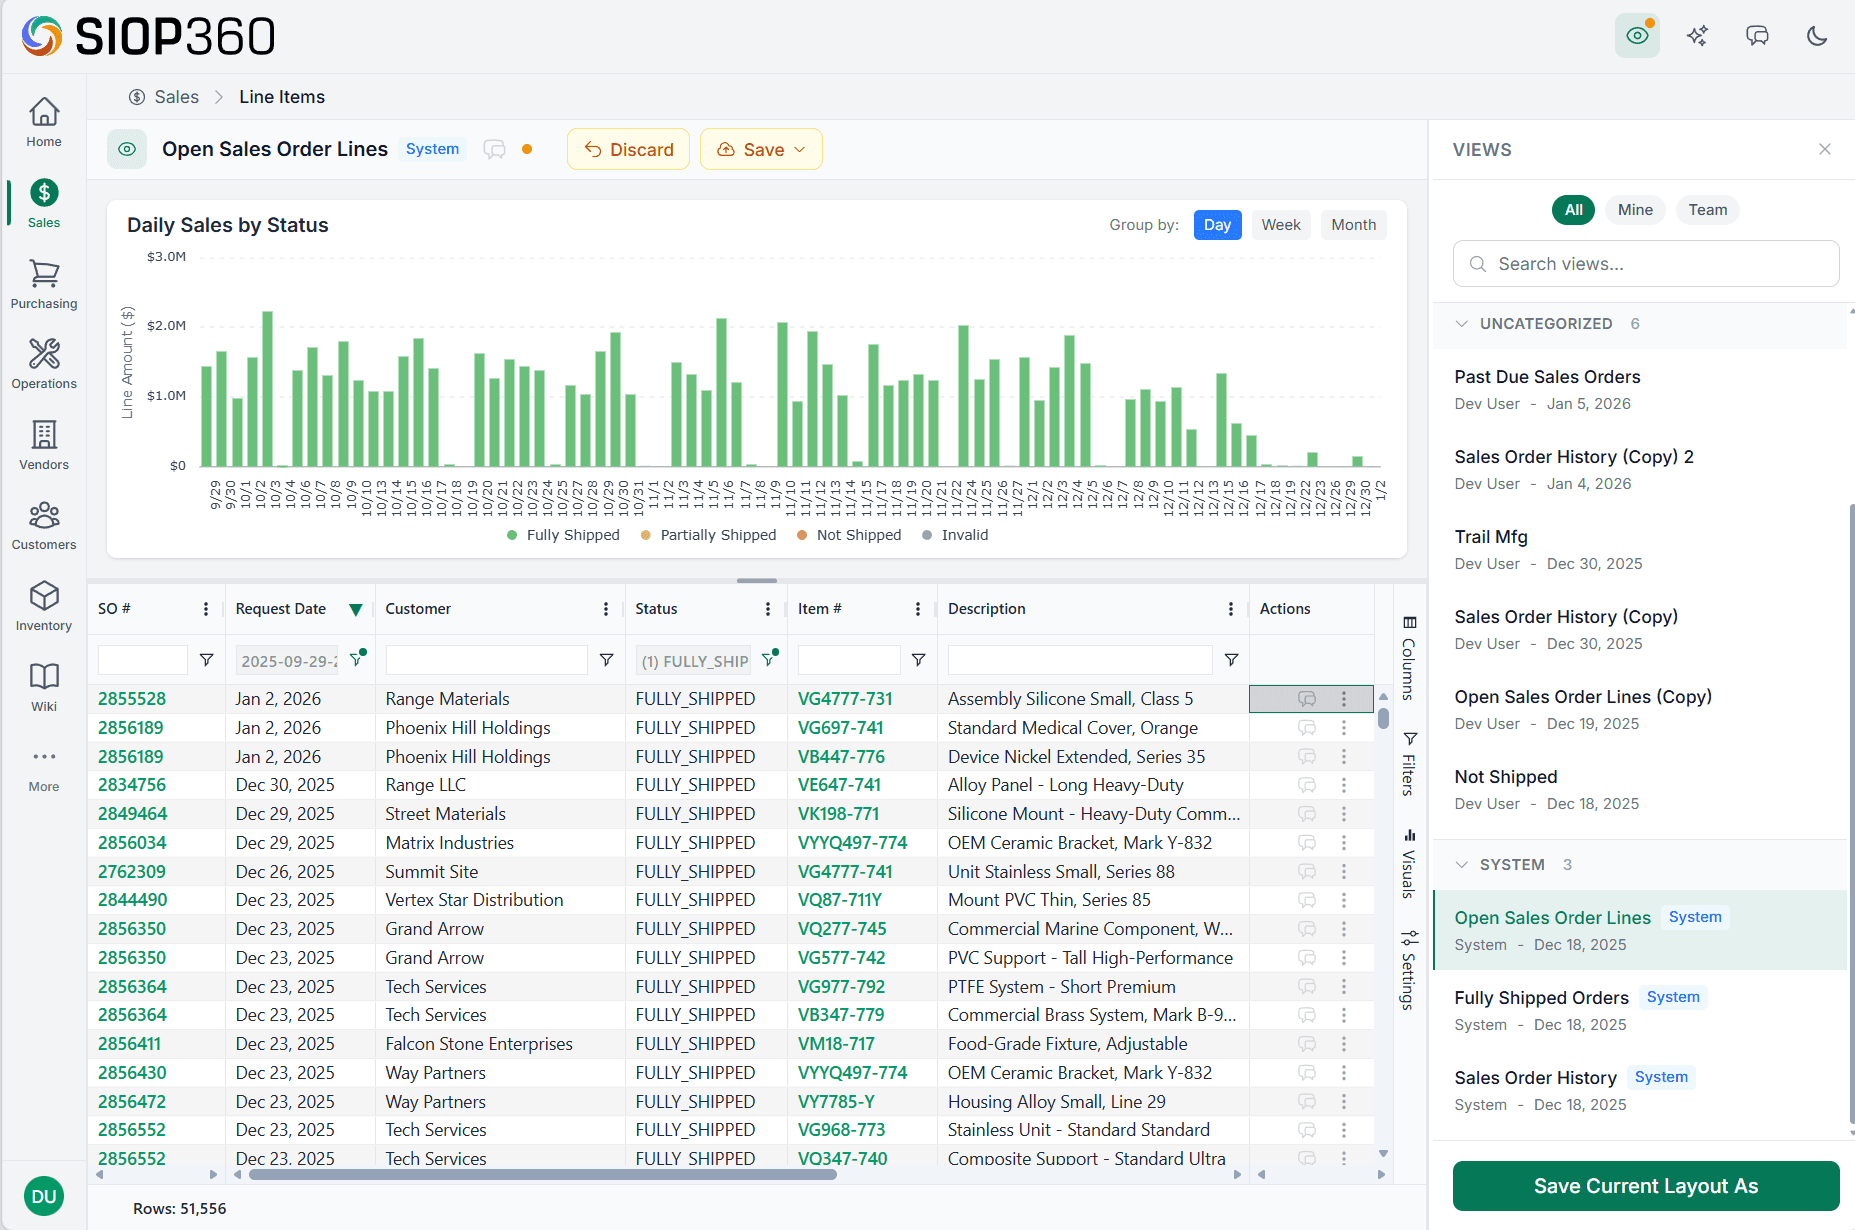Image resolution: width=1855 pixels, height=1230 pixels.
Task: Navigate to the Inventory module
Action: point(43,605)
